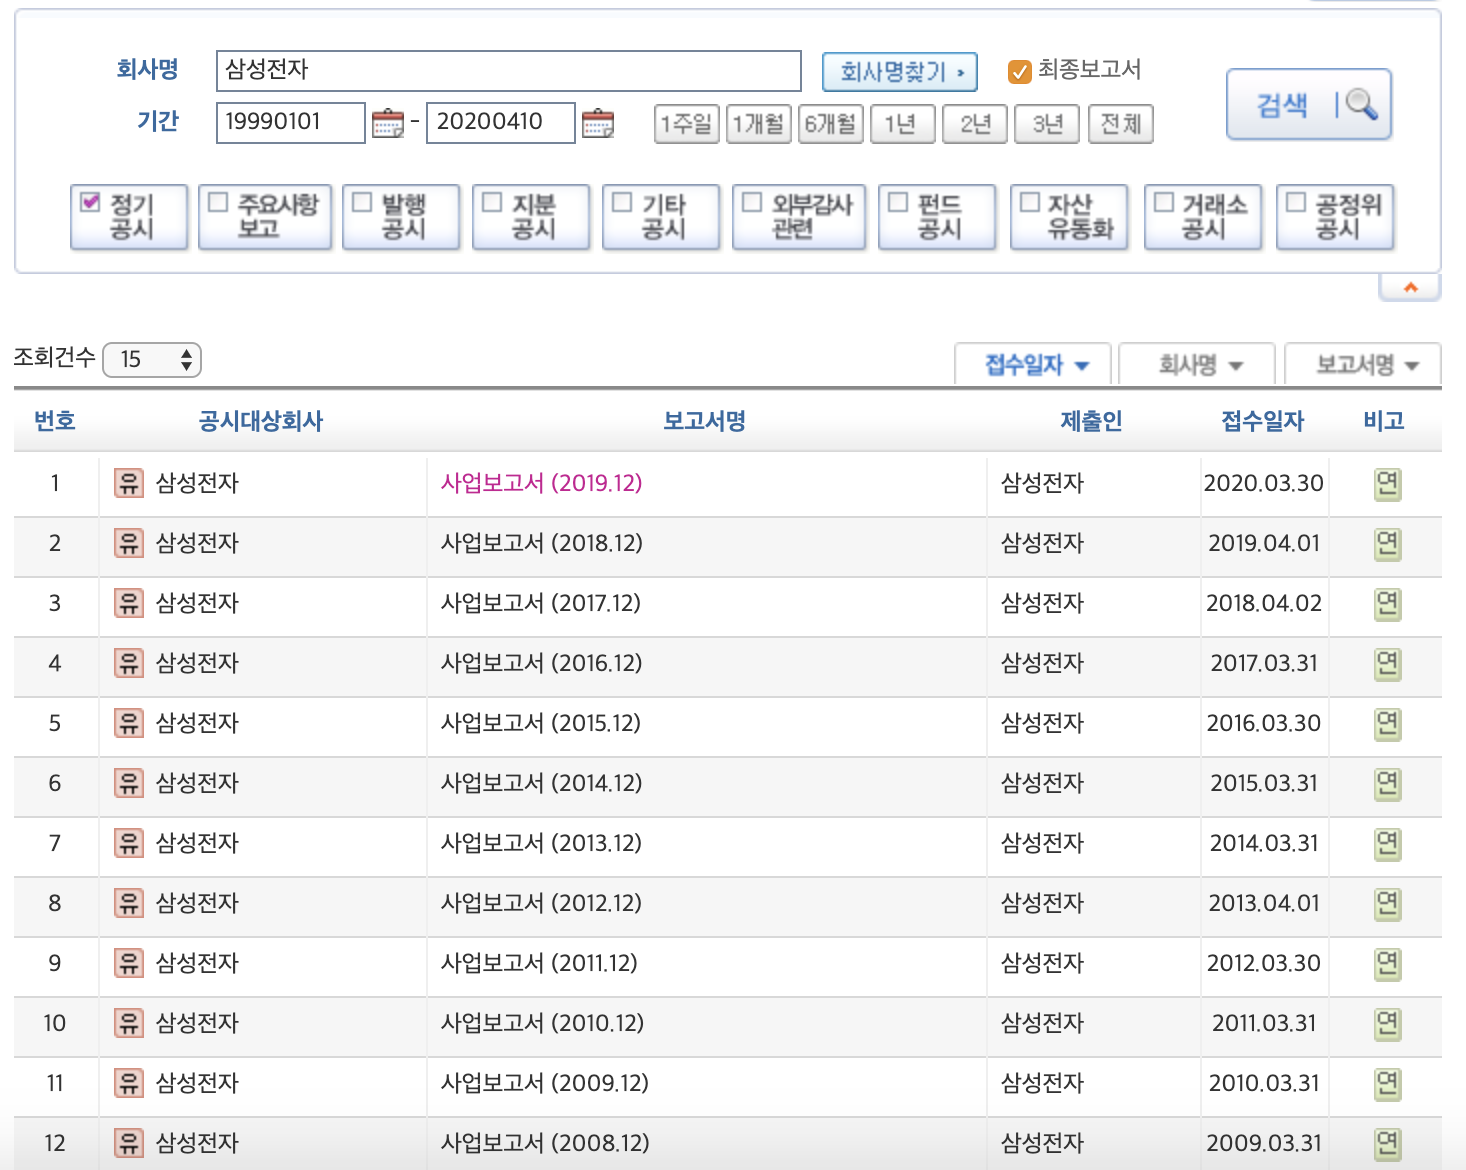
Task: Open 사업보고서 (2018.12) report
Action: 542,543
